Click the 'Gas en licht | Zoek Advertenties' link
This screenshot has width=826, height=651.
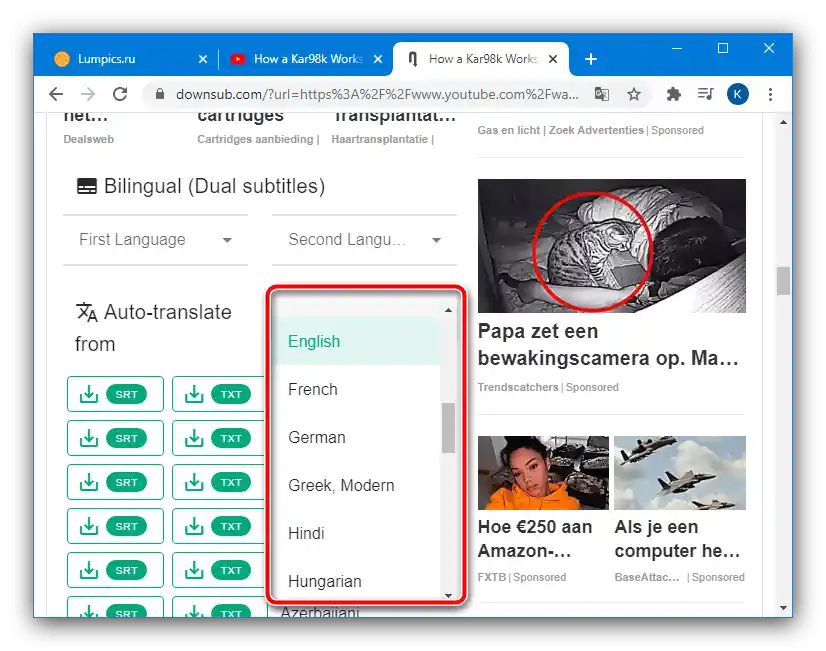(x=560, y=130)
